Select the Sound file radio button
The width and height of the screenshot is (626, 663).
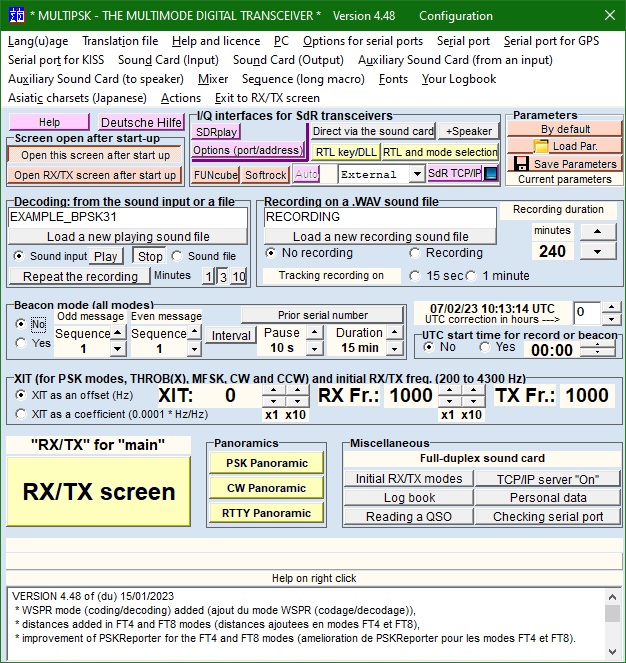click(181, 256)
